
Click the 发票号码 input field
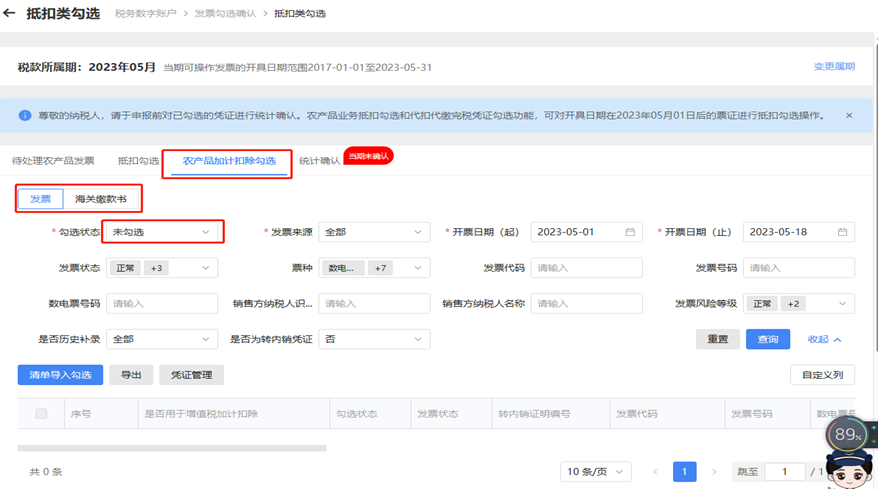(x=798, y=268)
